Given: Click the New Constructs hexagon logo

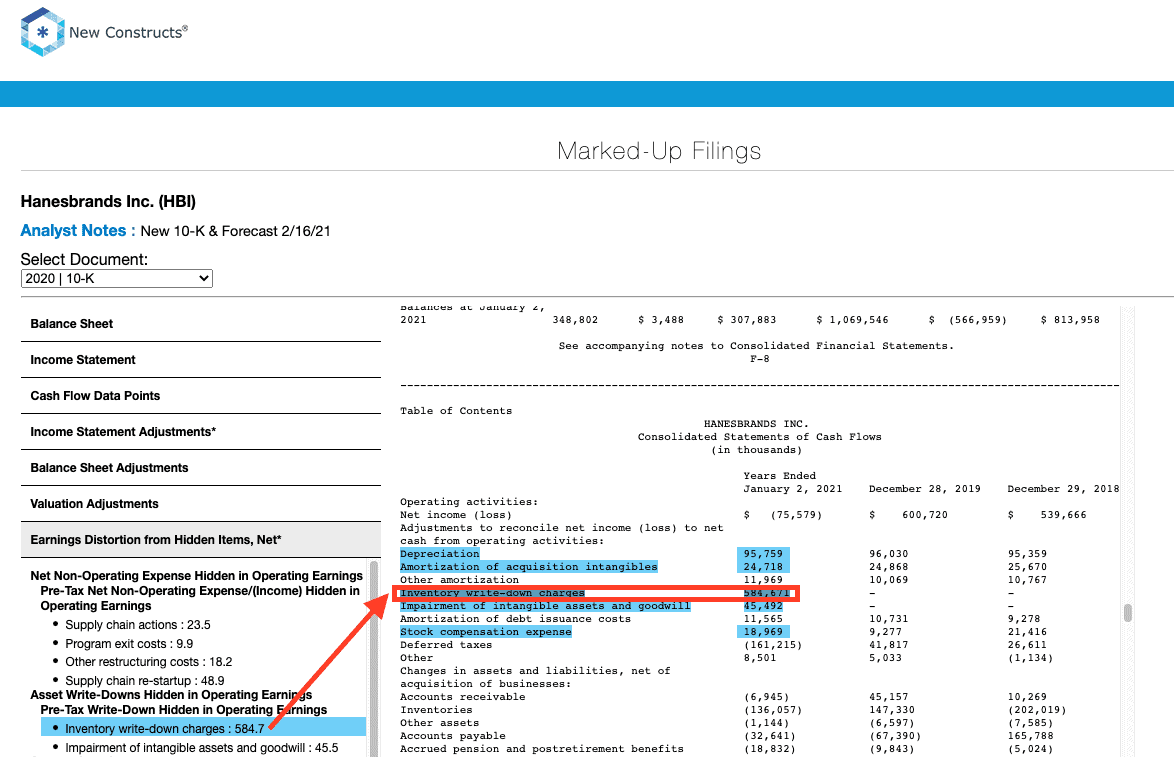Looking at the screenshot, I should [x=43, y=32].
